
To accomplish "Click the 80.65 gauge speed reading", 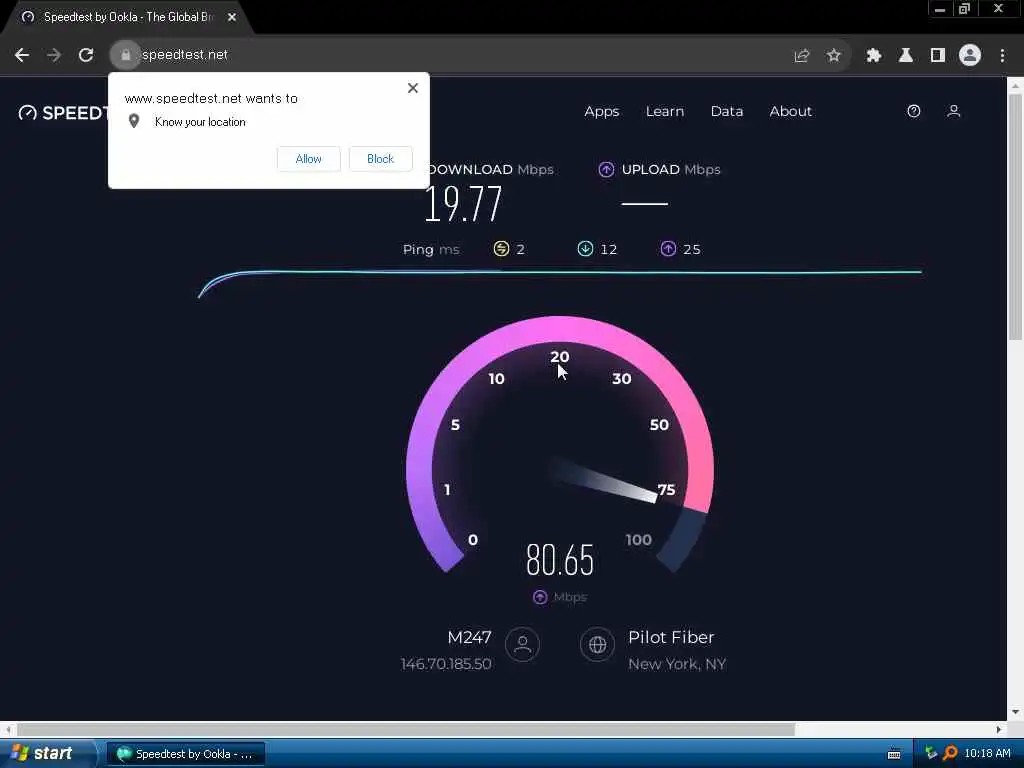I will [560, 560].
